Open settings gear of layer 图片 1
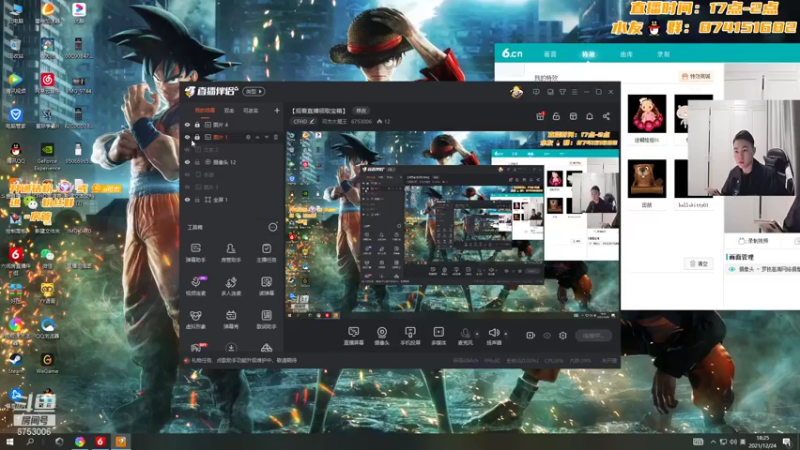Screen dimensions: 800x450 pyautogui.click(x=248, y=137)
